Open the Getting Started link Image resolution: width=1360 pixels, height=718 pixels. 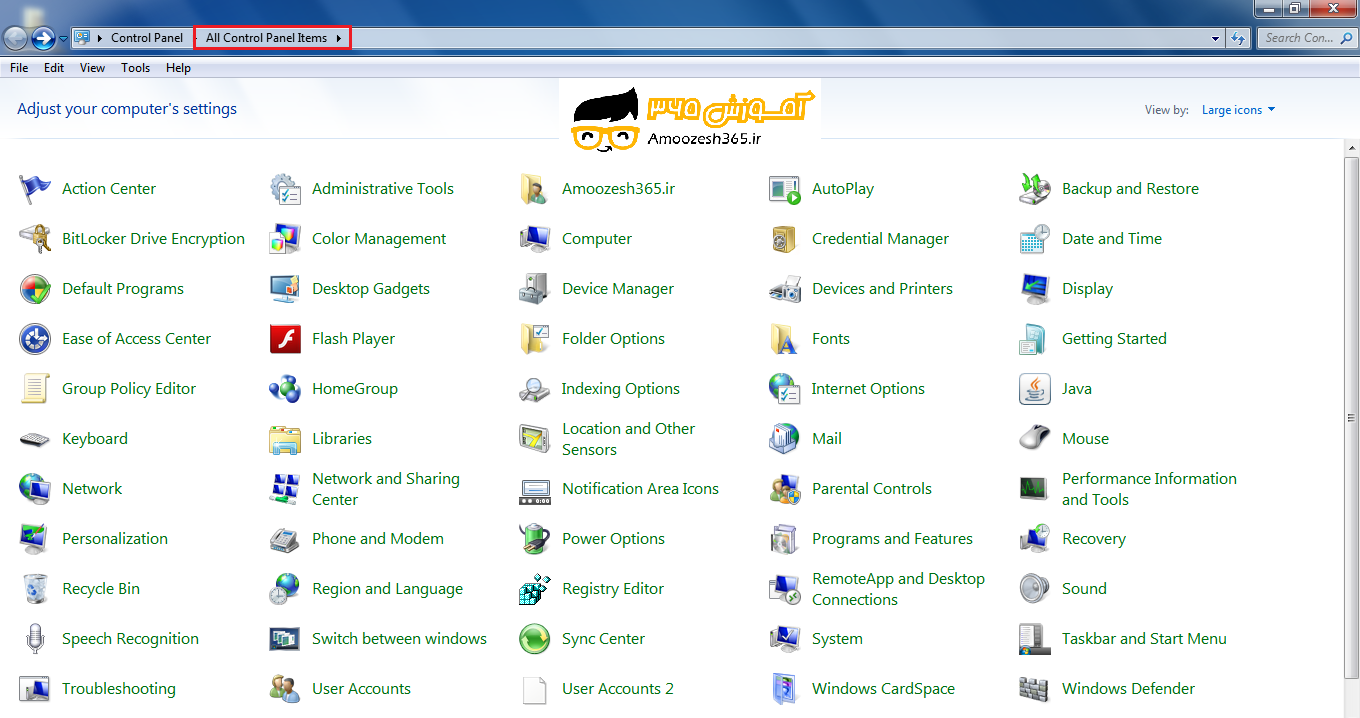coord(1114,339)
